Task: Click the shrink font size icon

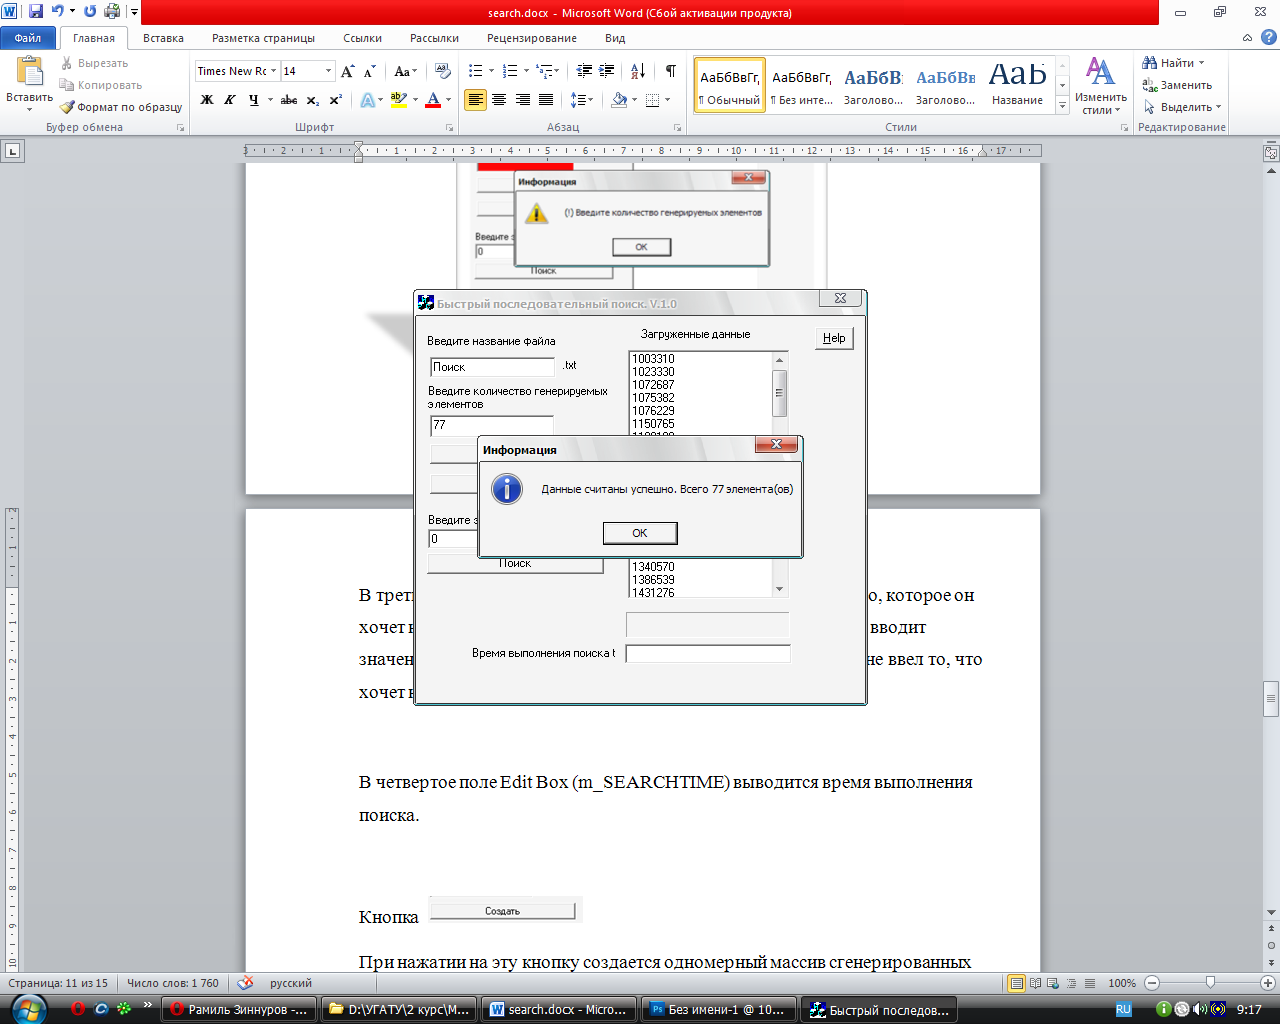Action: 369,71
